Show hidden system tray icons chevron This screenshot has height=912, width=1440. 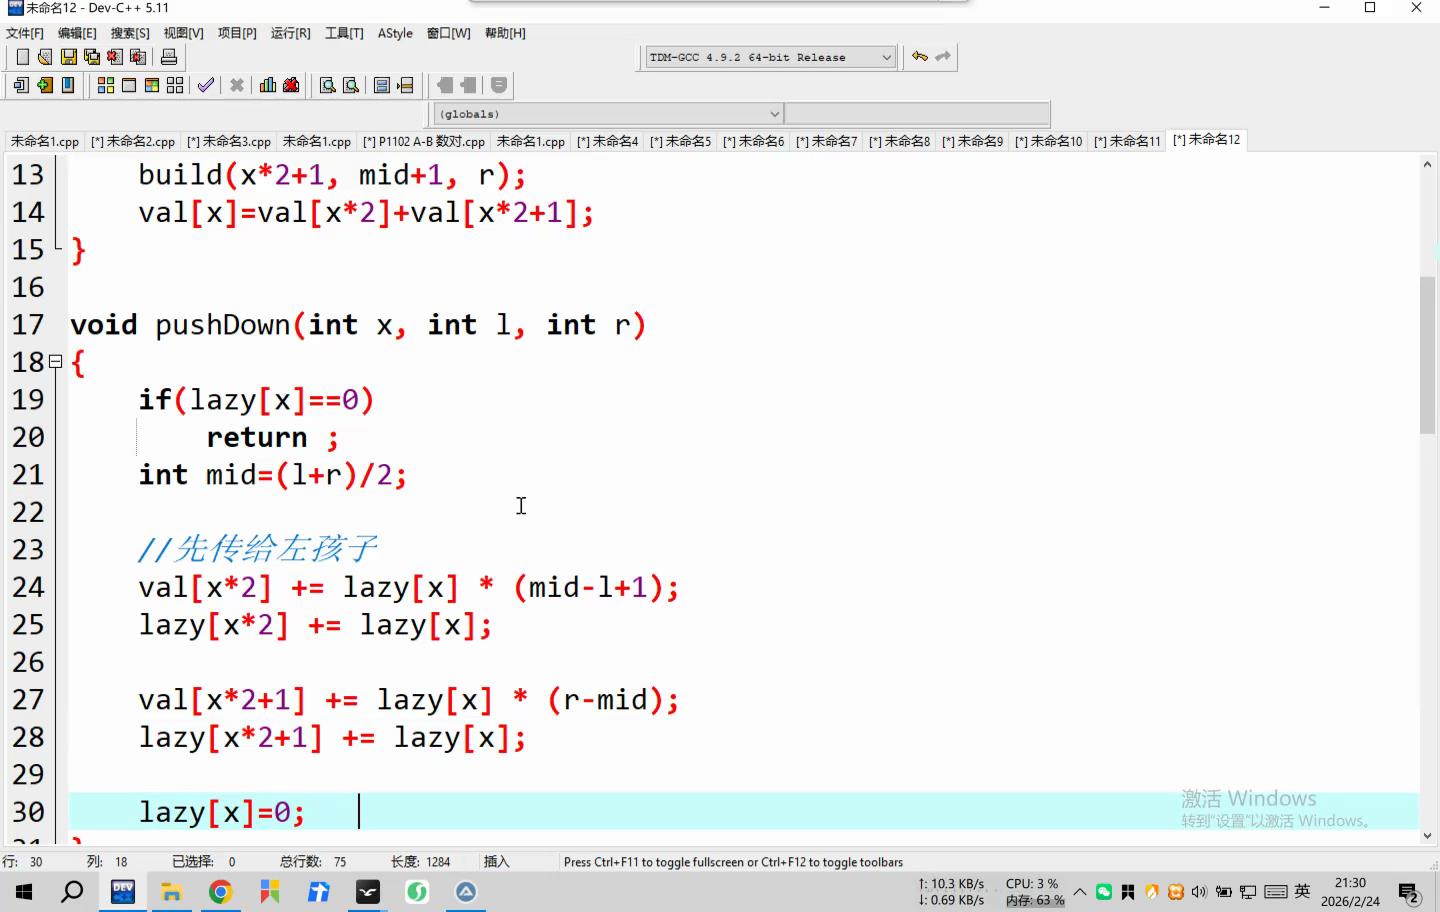tap(1080, 891)
